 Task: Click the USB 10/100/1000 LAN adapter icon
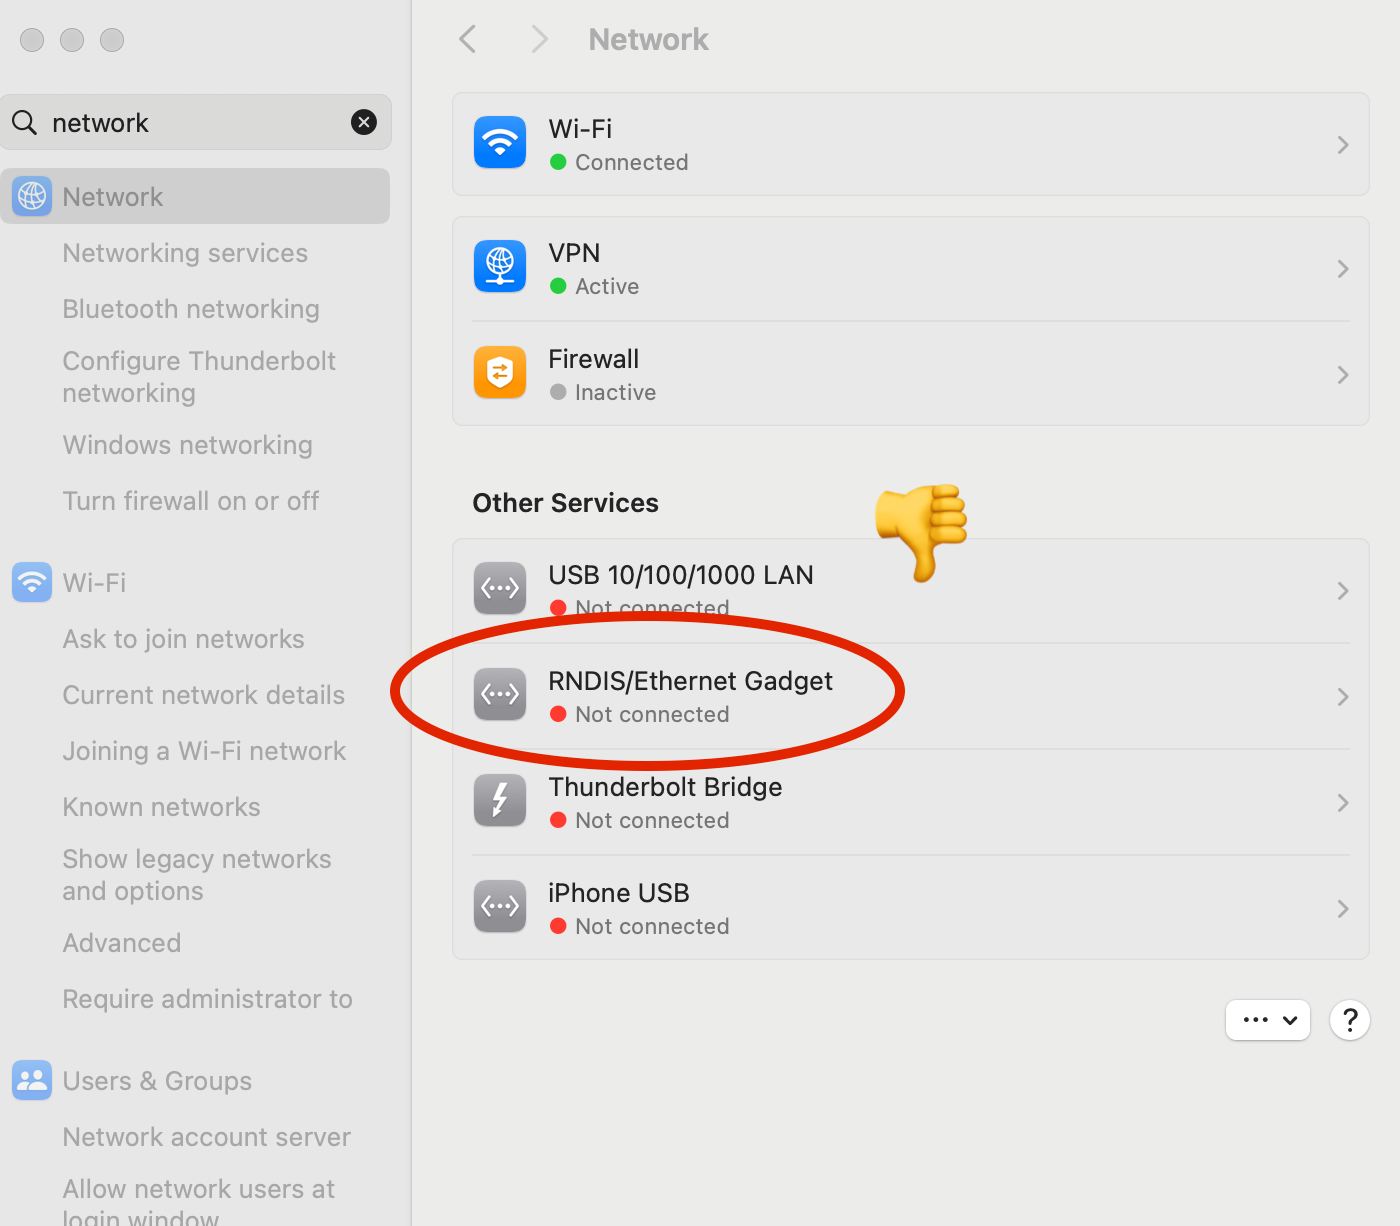coord(500,588)
